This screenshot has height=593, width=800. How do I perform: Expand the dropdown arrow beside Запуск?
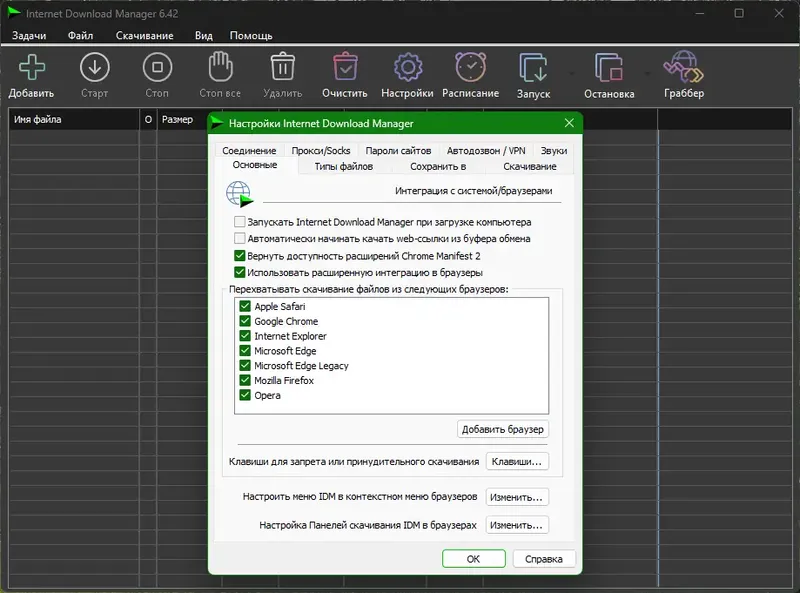click(571, 73)
